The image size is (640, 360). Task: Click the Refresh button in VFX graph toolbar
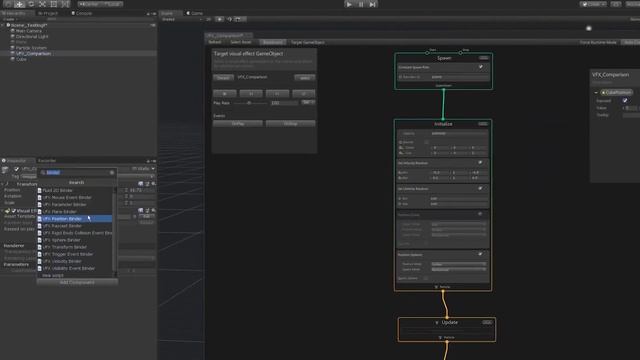pyautogui.click(x=215, y=42)
